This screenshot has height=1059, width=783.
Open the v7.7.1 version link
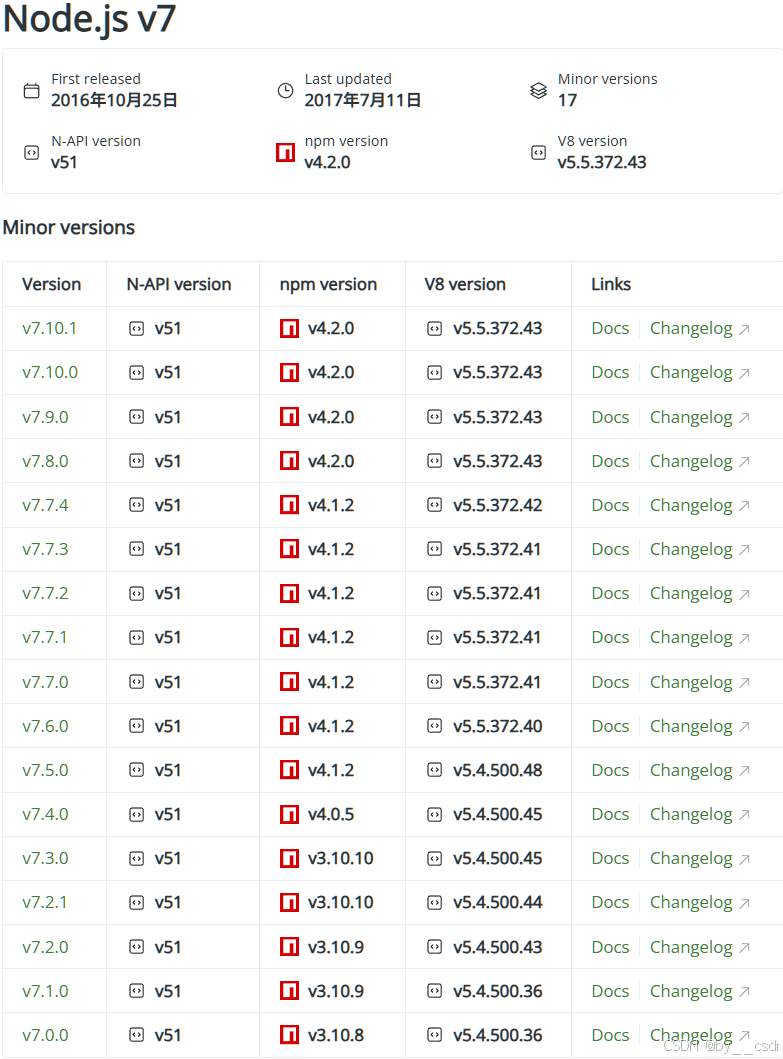[x=45, y=638]
